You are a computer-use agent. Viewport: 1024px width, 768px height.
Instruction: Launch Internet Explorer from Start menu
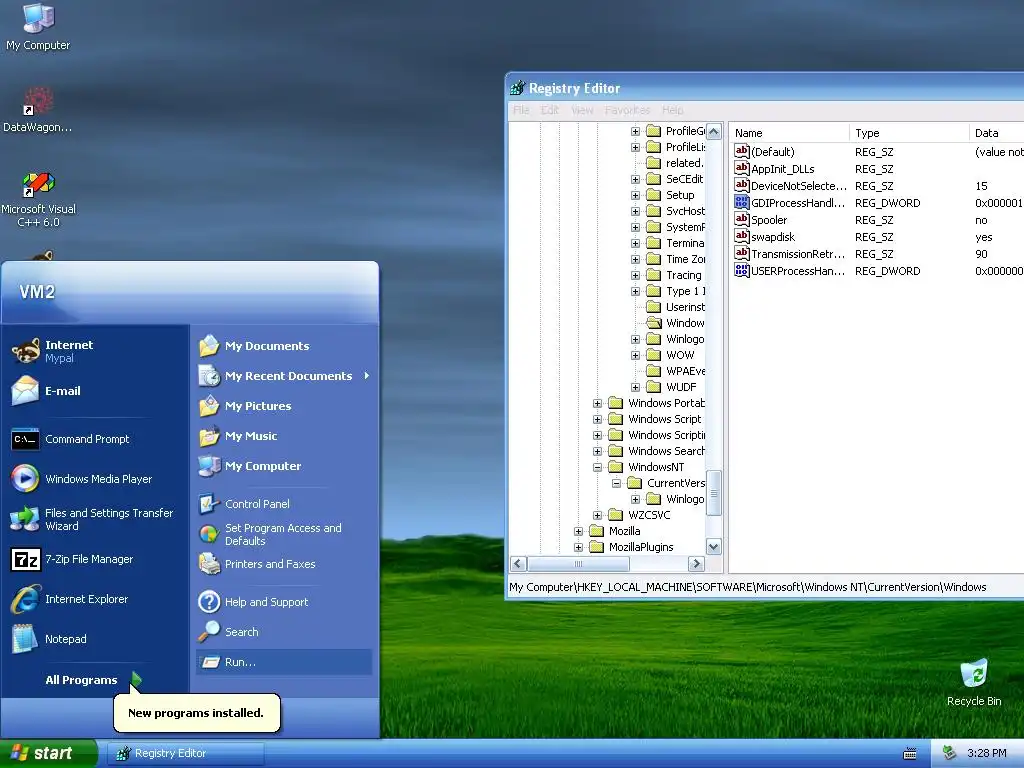(x=69, y=599)
